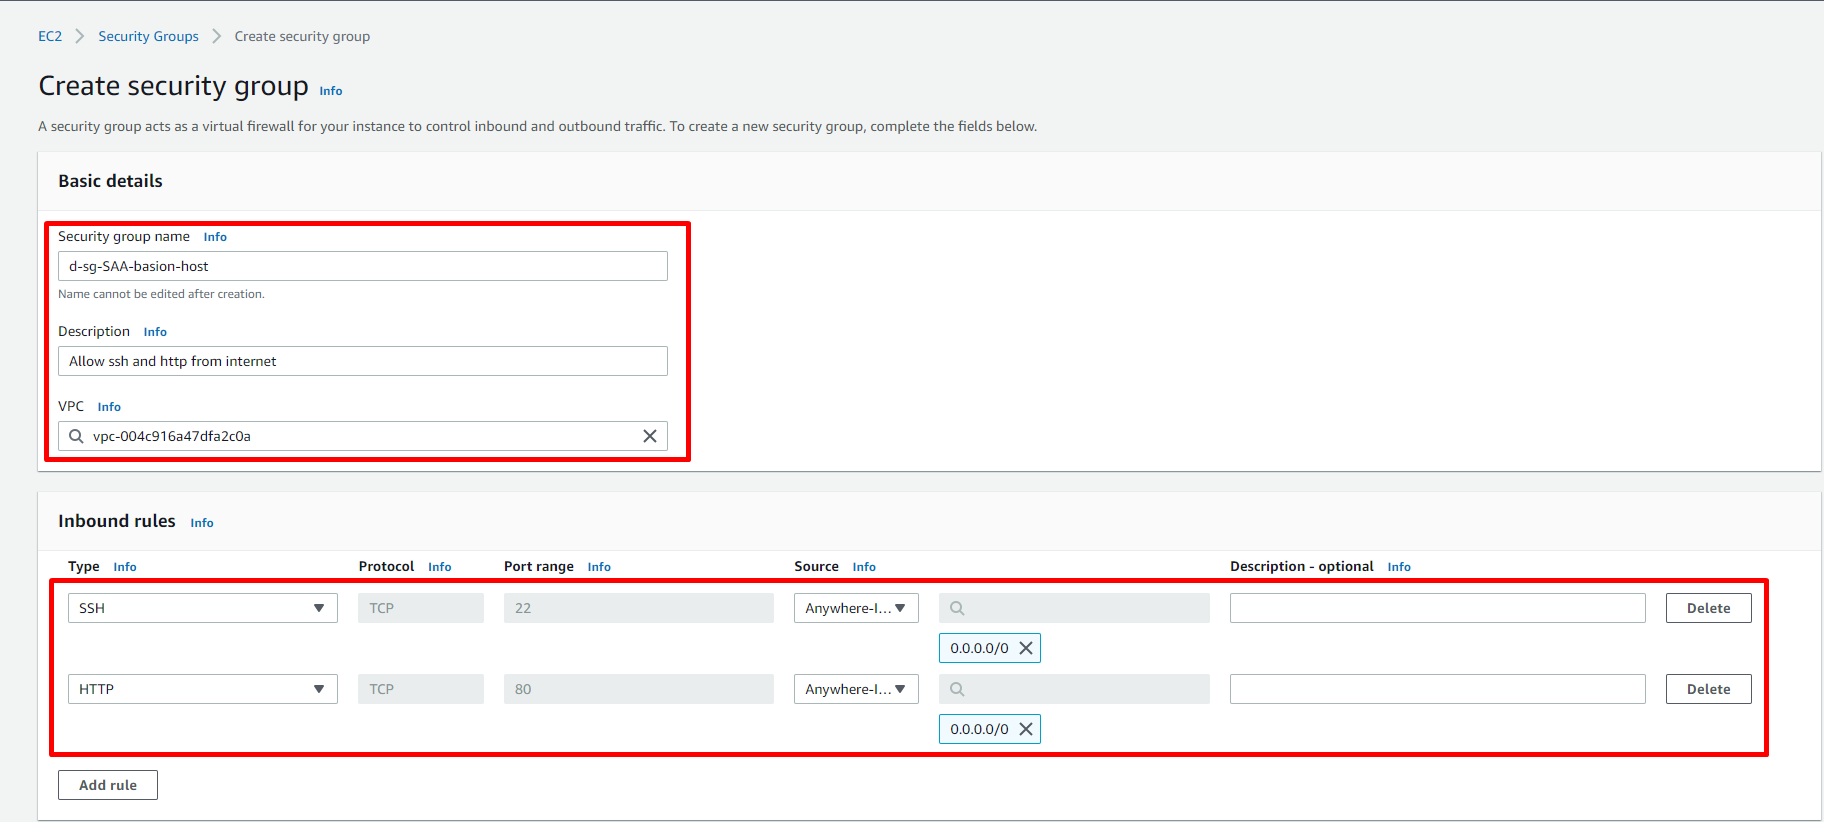Open Info link next to Inbound rules
The height and width of the screenshot is (822, 1824).
(202, 523)
